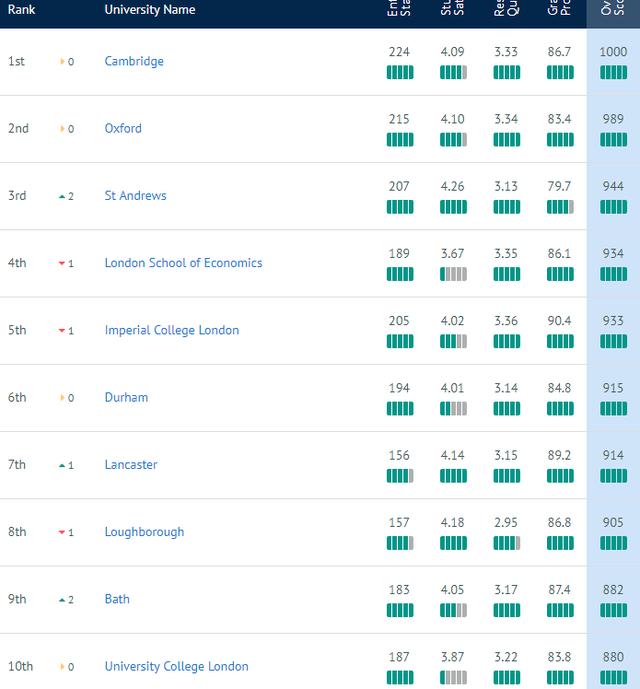The height and width of the screenshot is (689, 640).
Task: Click Oxford research quality value 3.34
Action: 506,119
